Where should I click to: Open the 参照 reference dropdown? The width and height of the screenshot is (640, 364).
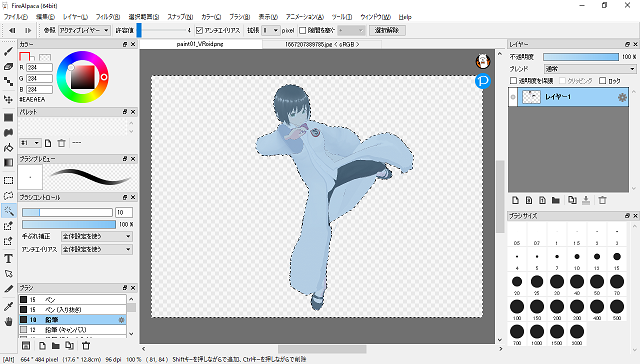84,30
